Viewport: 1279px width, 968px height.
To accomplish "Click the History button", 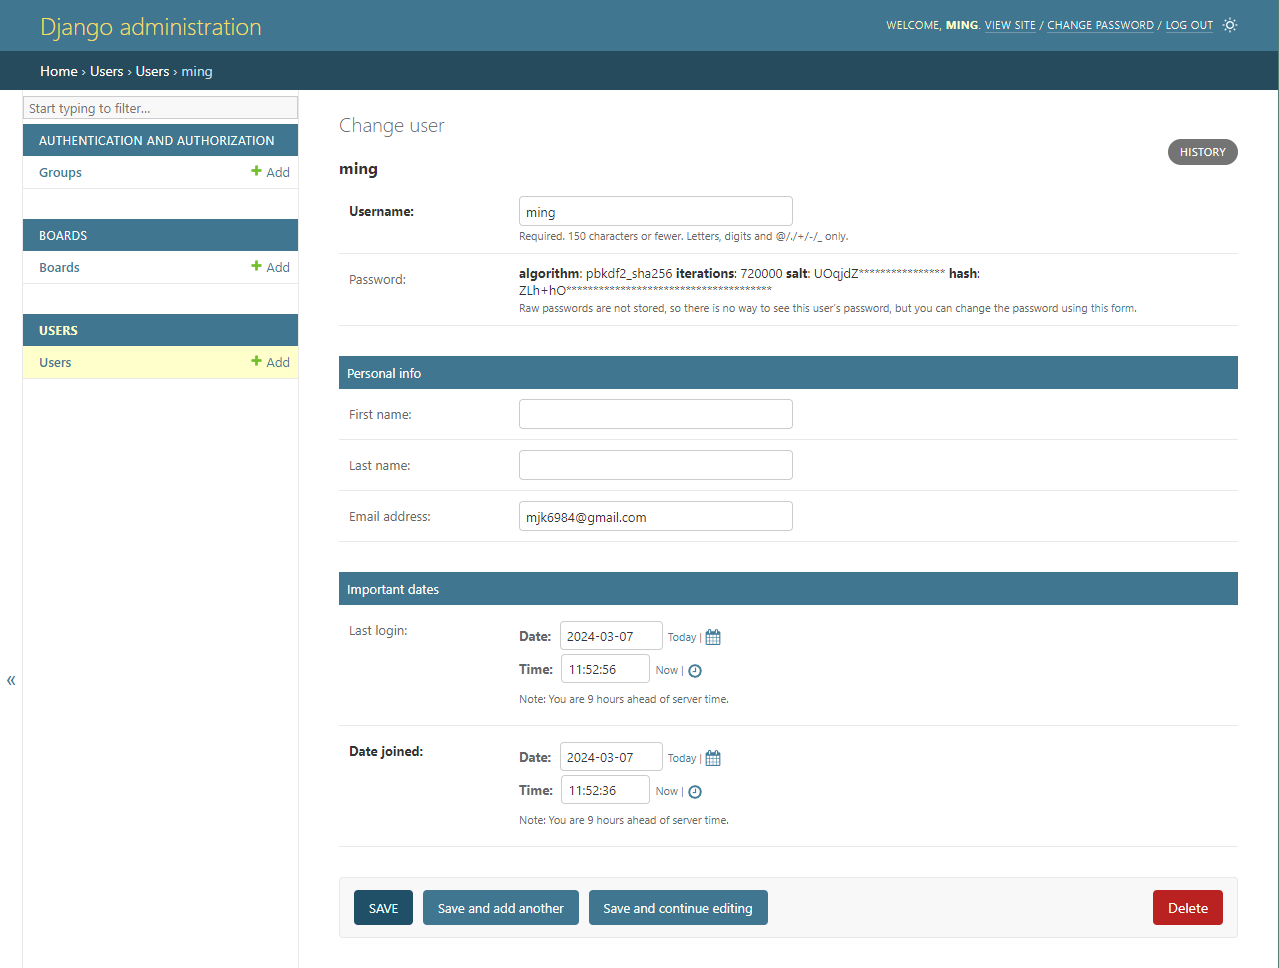I will (x=1203, y=152).
